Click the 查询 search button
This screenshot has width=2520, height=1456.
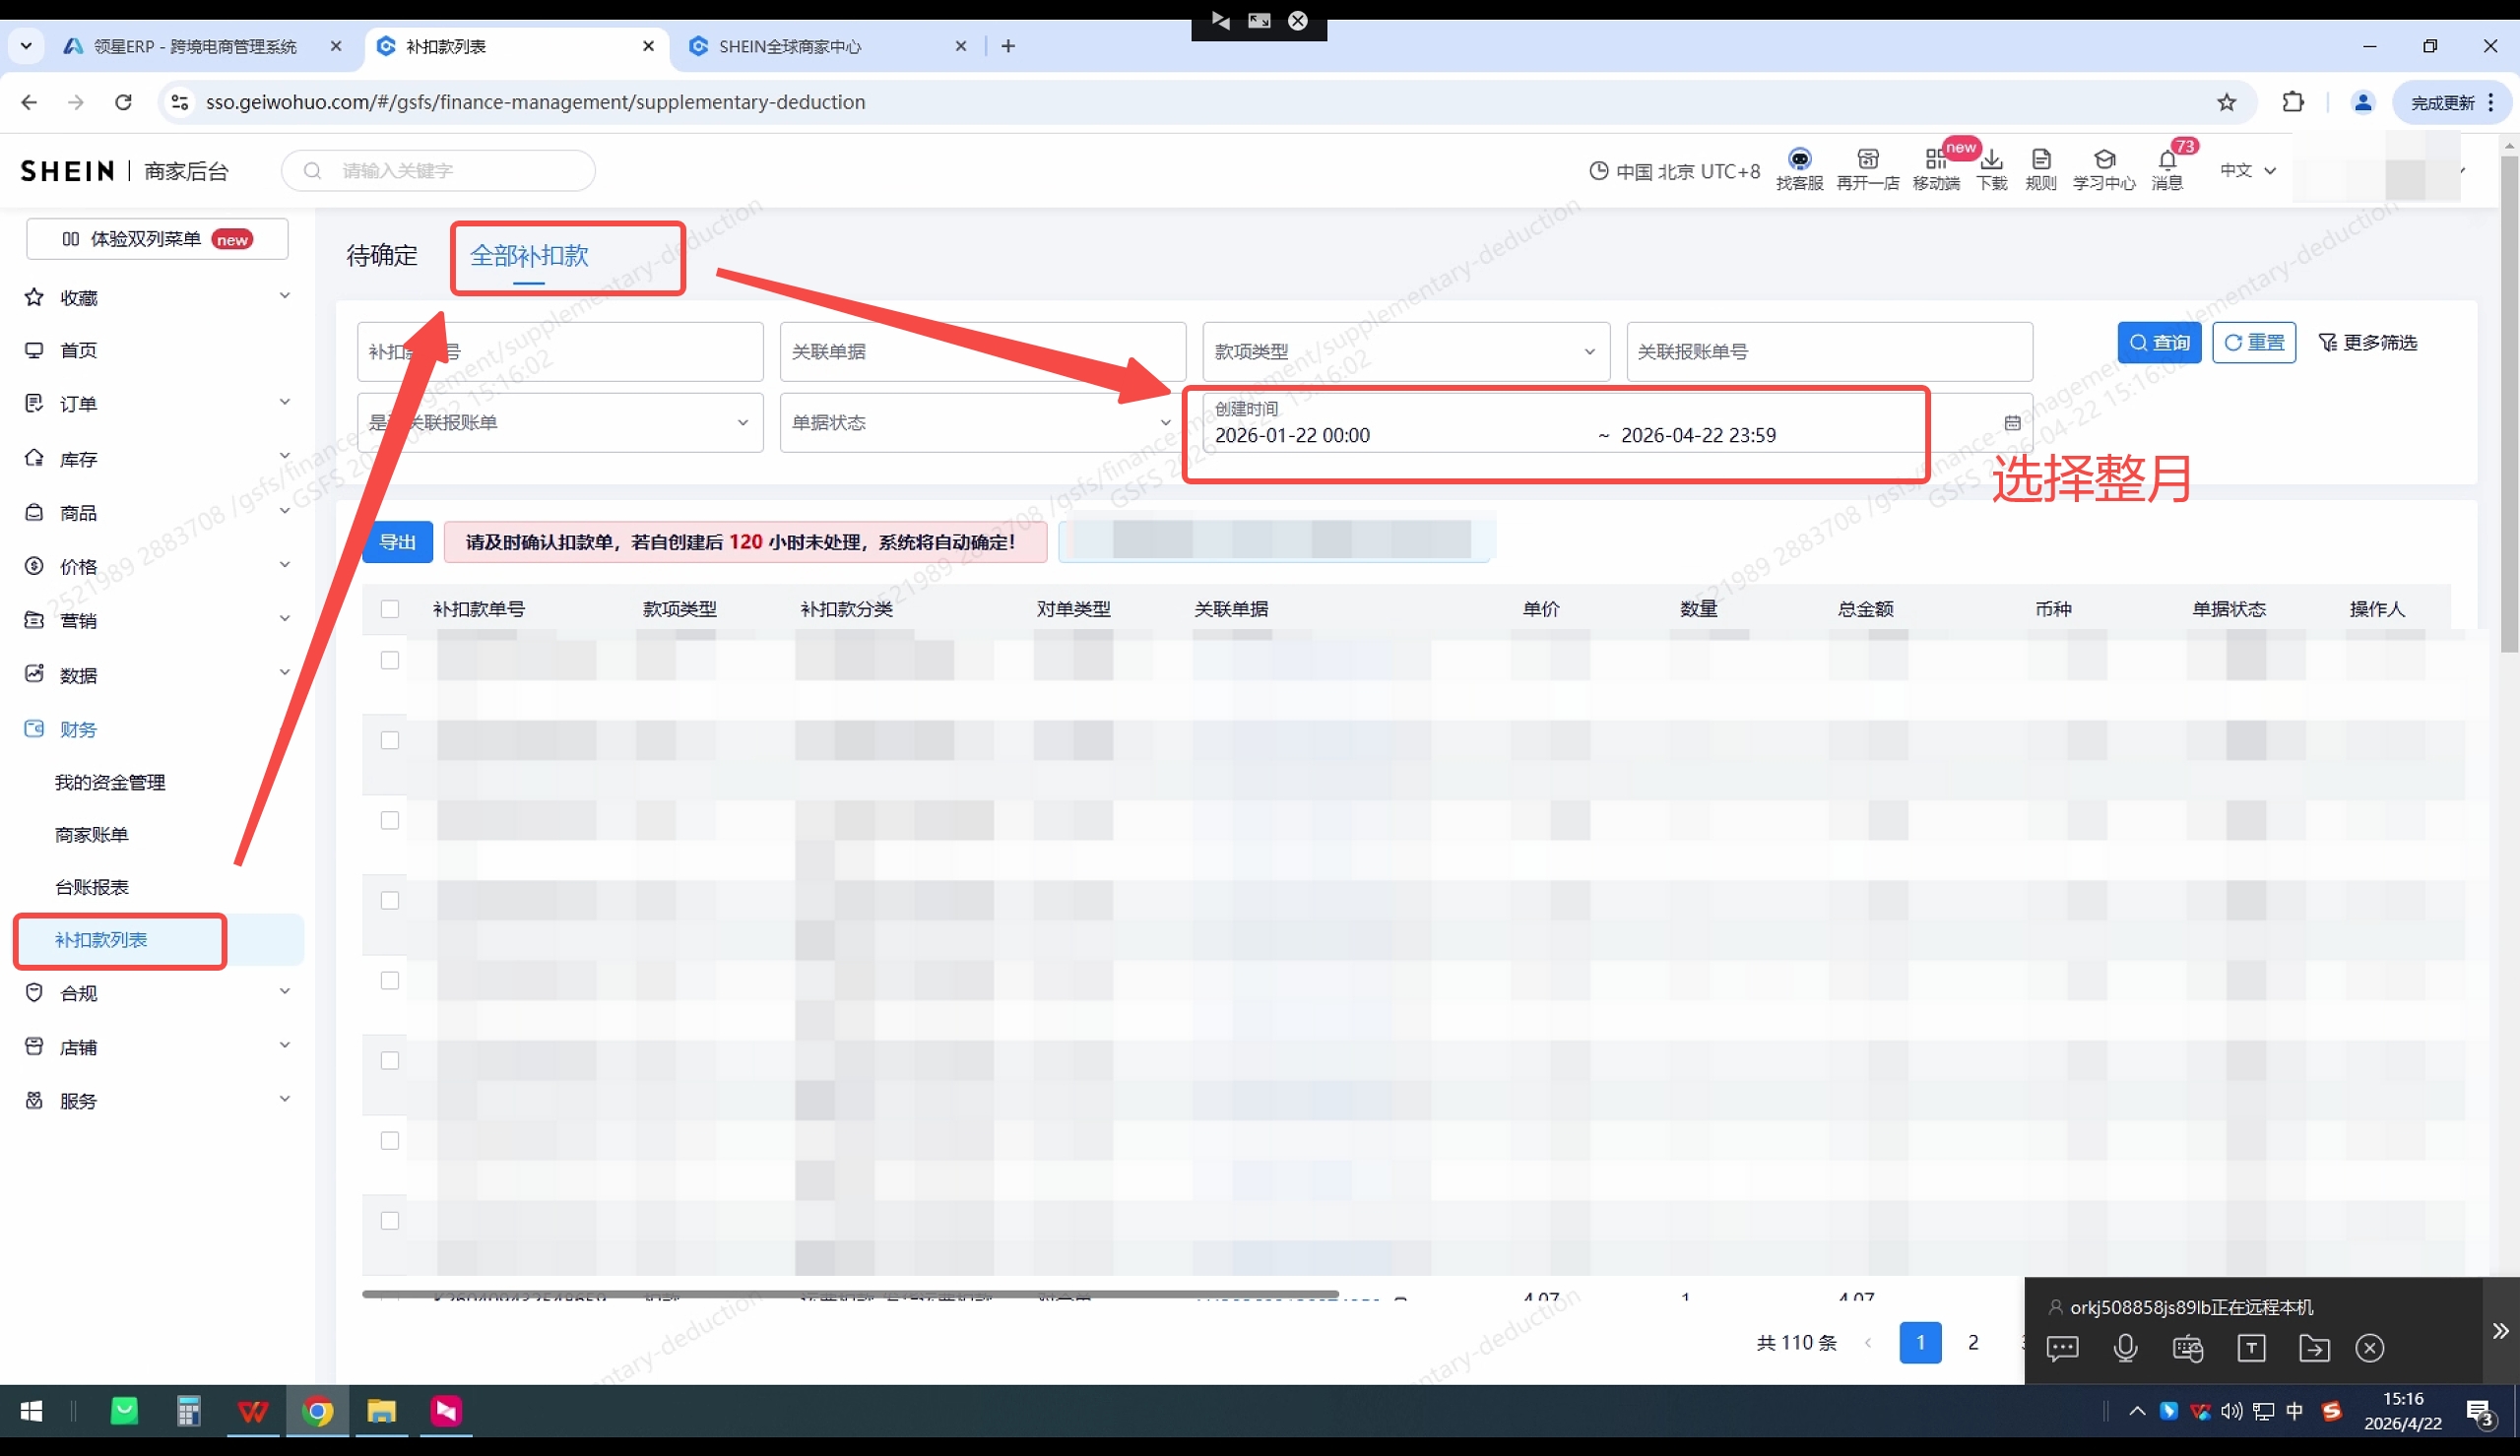pos(2159,343)
